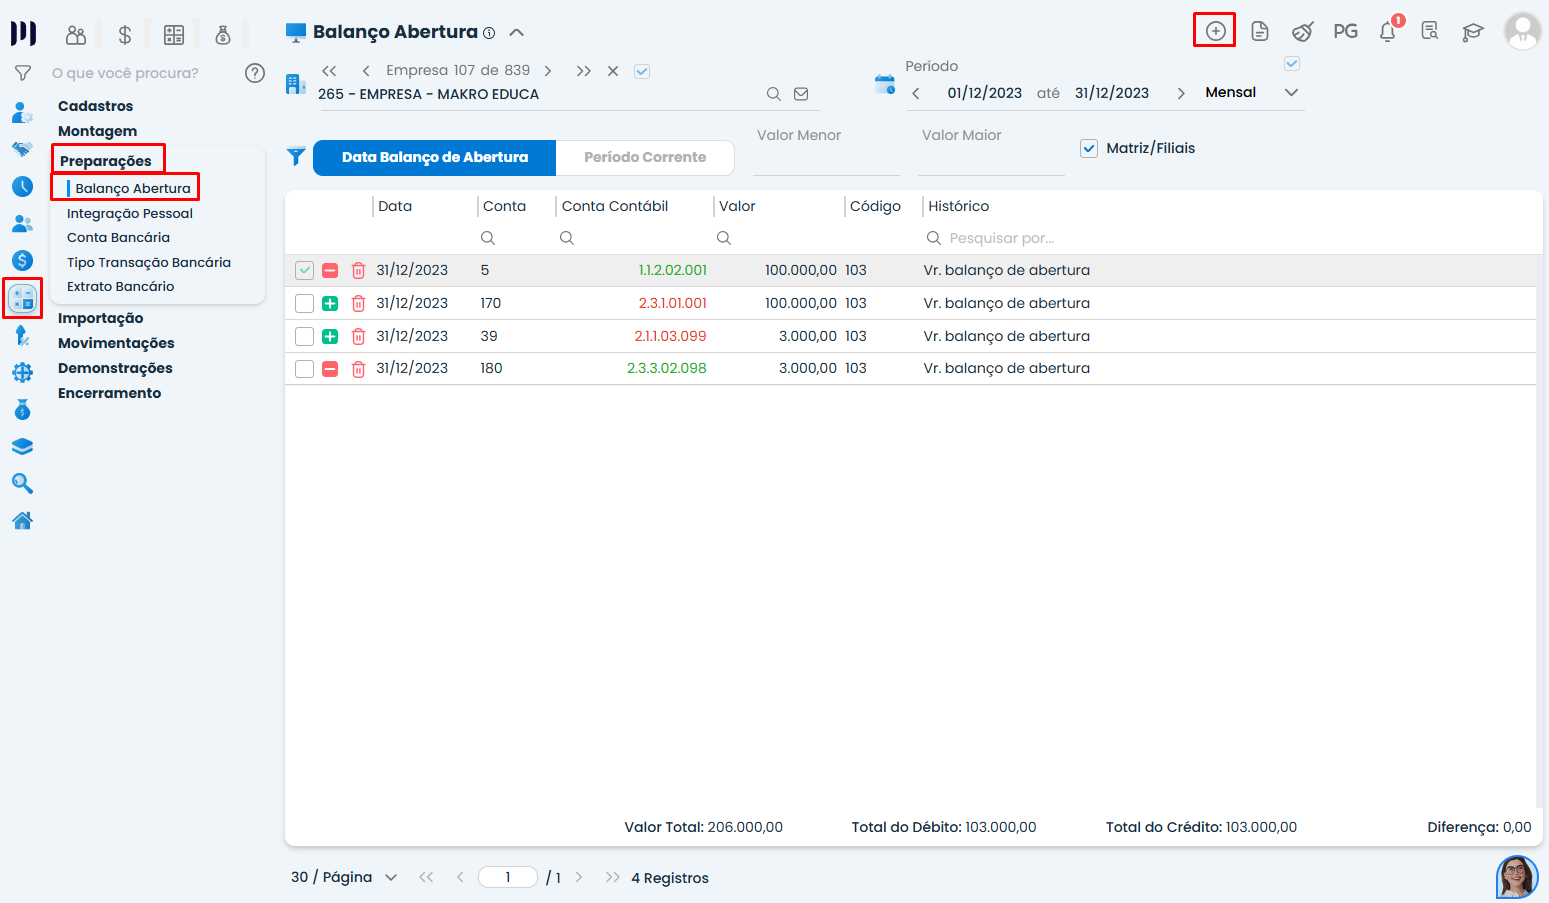Click the Demonstrações menu section
Viewport: 1549px width, 903px height.
coord(115,368)
